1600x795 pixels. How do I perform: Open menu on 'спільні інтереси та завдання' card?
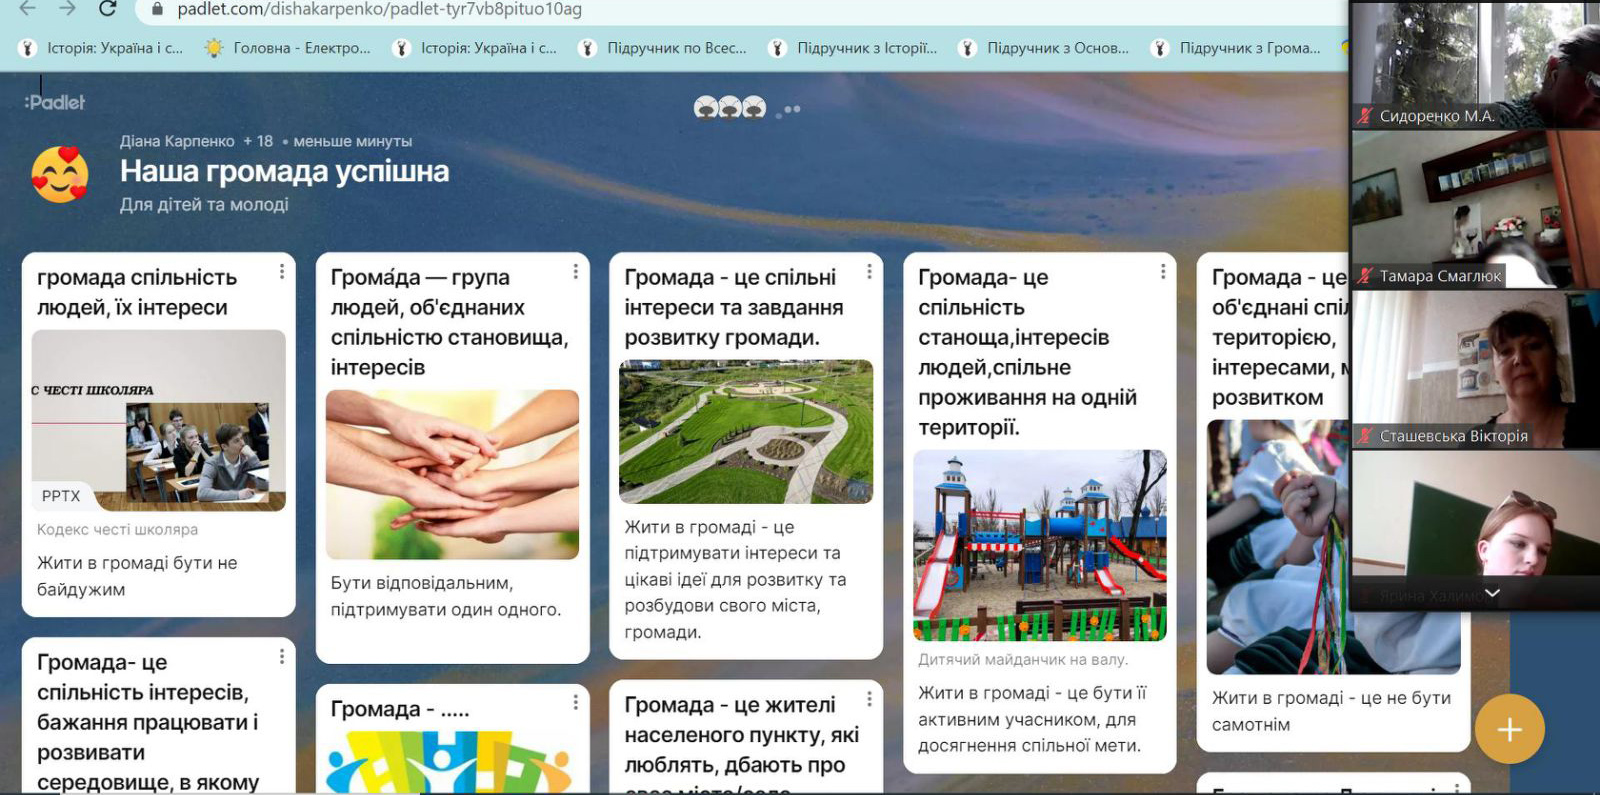(x=869, y=271)
